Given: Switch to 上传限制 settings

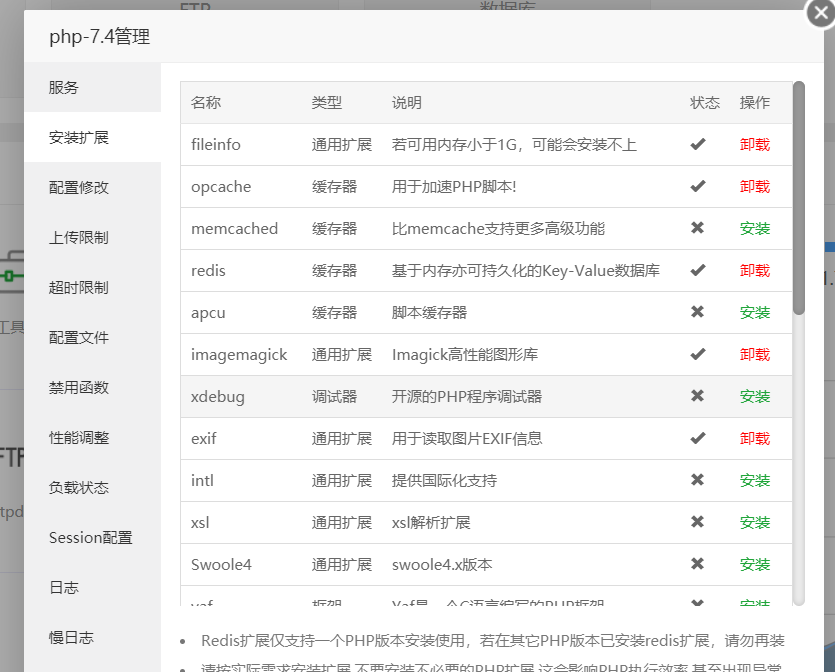Looking at the screenshot, I should [79, 237].
